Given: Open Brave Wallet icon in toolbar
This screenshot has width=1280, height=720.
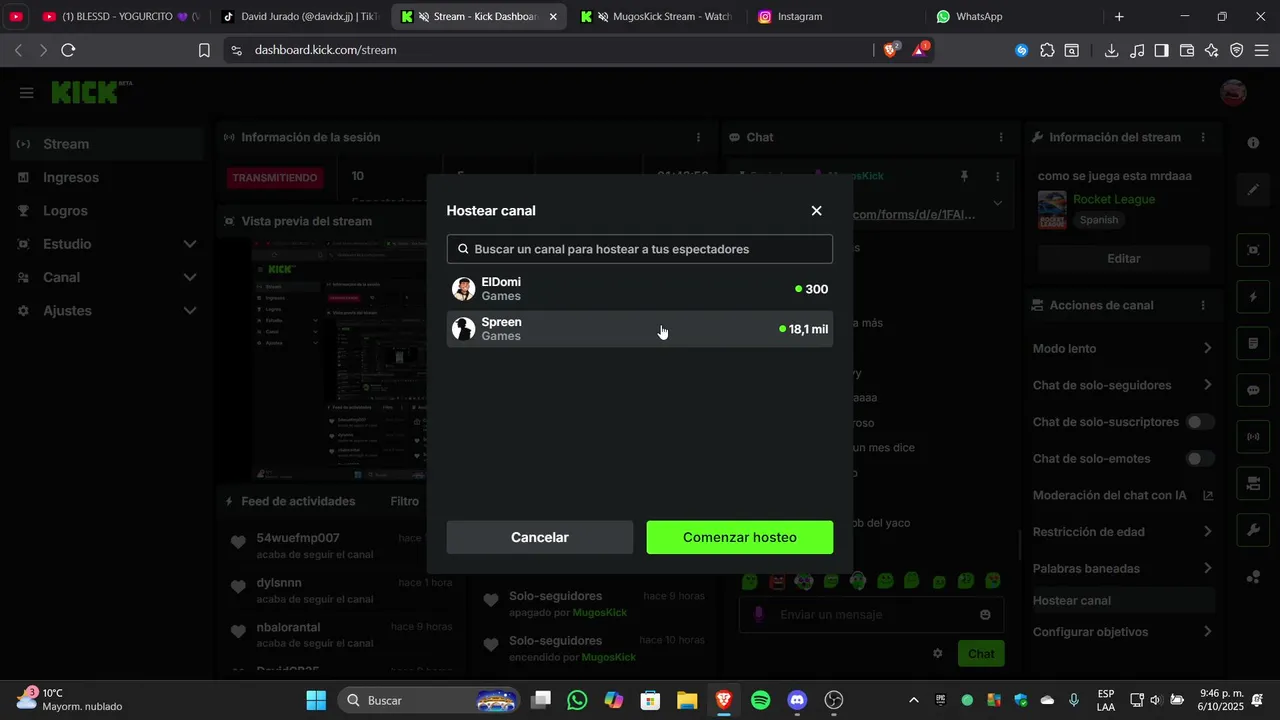Looking at the screenshot, I should [x=1187, y=50].
